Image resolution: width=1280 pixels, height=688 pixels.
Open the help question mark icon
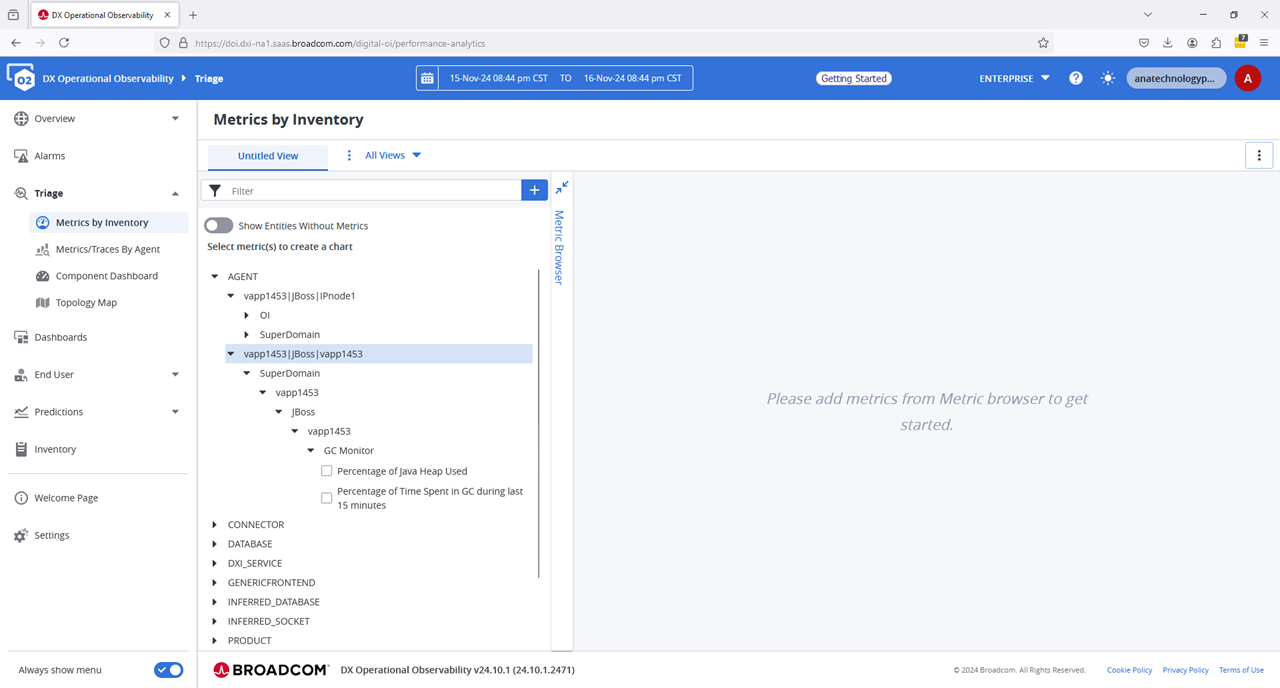click(x=1076, y=78)
